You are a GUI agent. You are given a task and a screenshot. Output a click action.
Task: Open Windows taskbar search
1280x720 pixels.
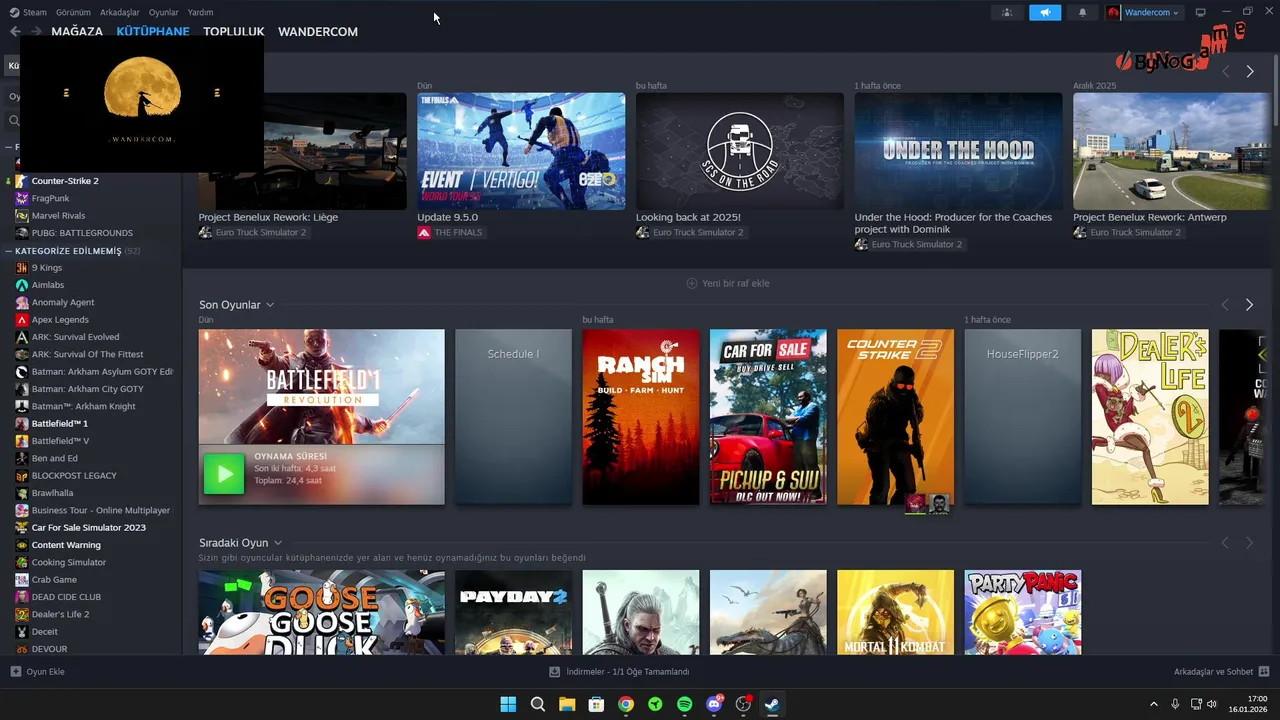(537, 704)
